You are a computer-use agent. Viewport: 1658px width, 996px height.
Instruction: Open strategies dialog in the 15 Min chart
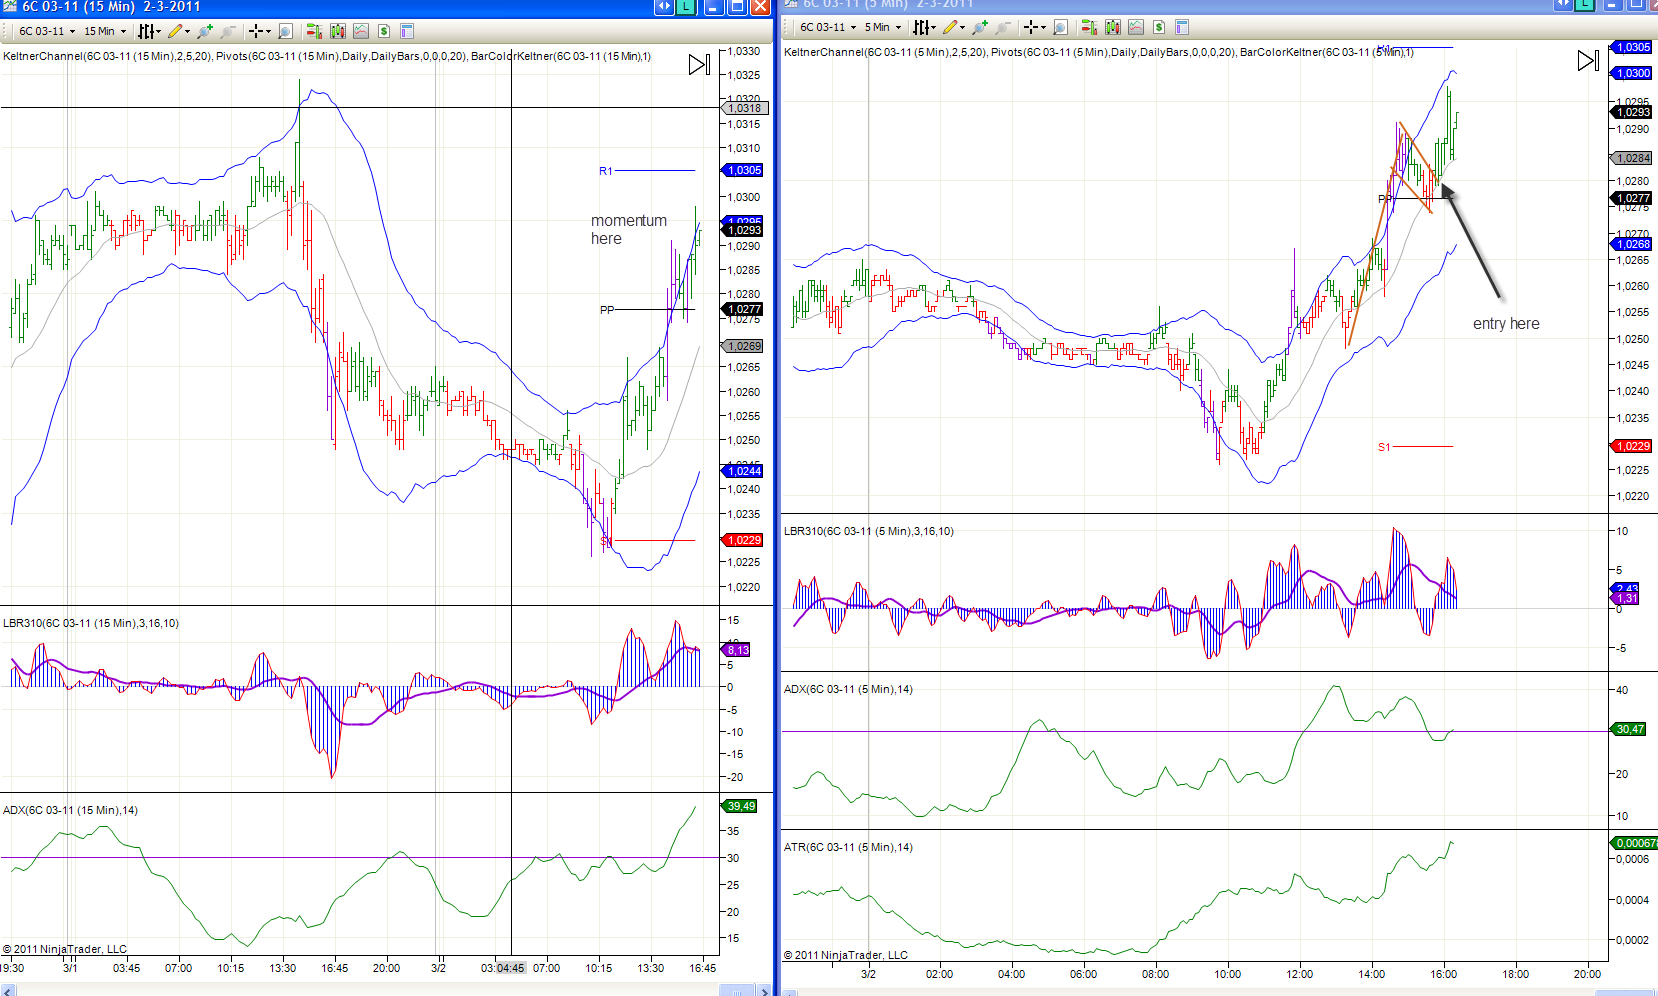coord(384,31)
